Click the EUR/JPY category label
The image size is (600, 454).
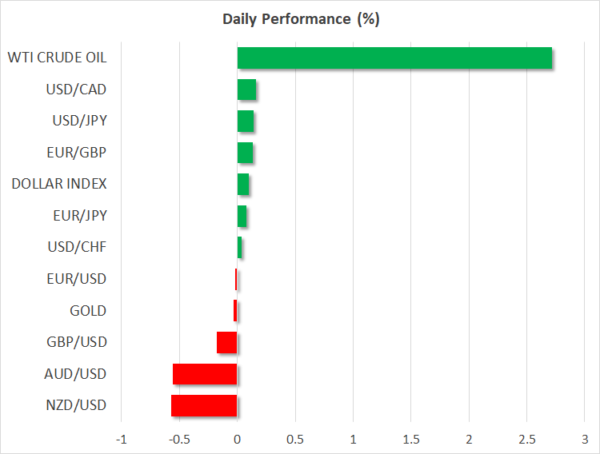80,215
